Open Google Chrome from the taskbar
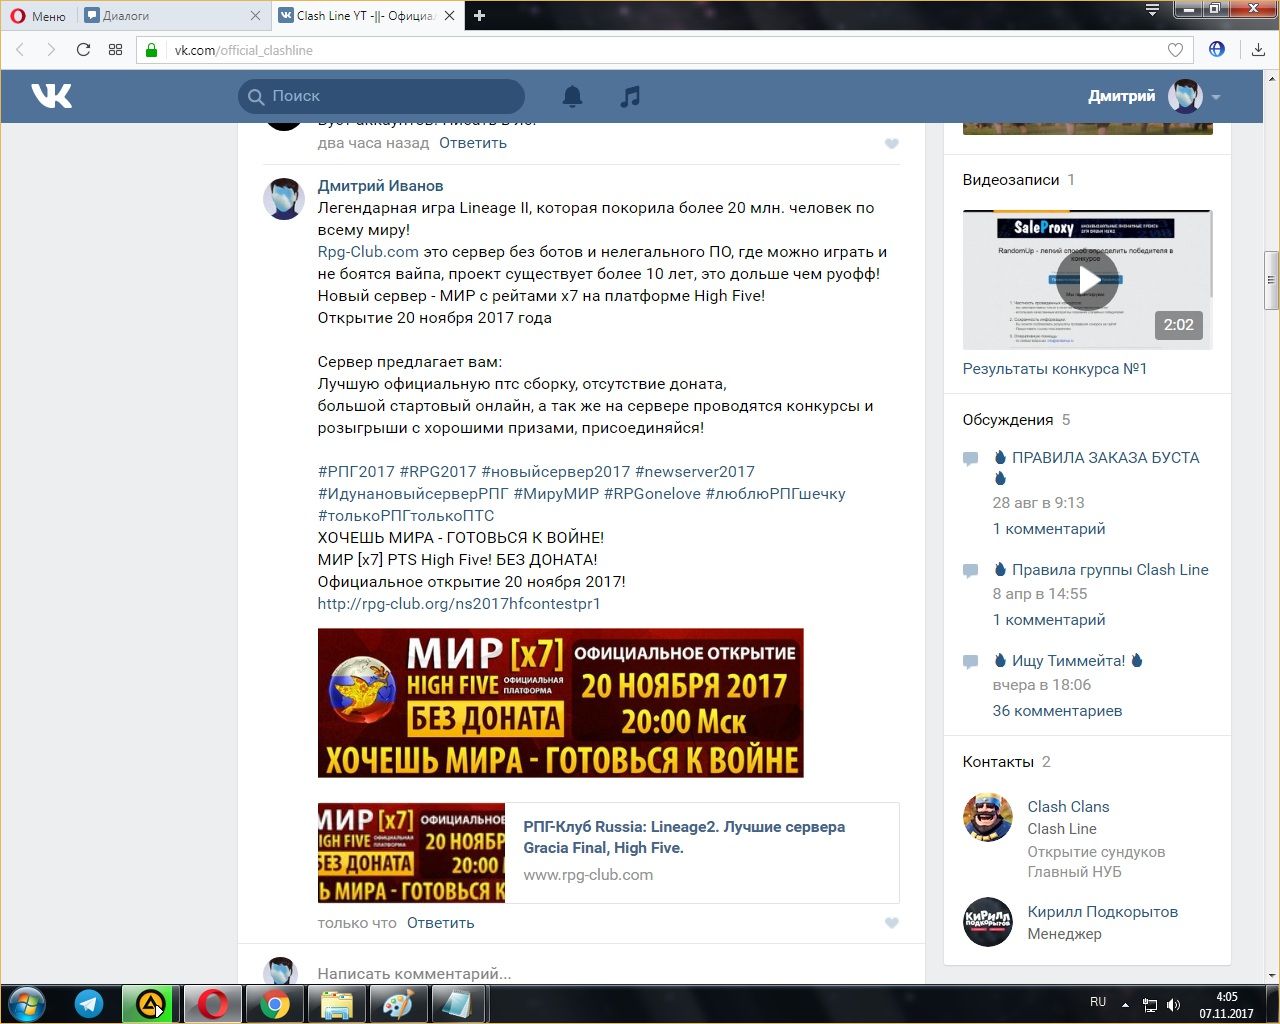 tap(275, 1004)
